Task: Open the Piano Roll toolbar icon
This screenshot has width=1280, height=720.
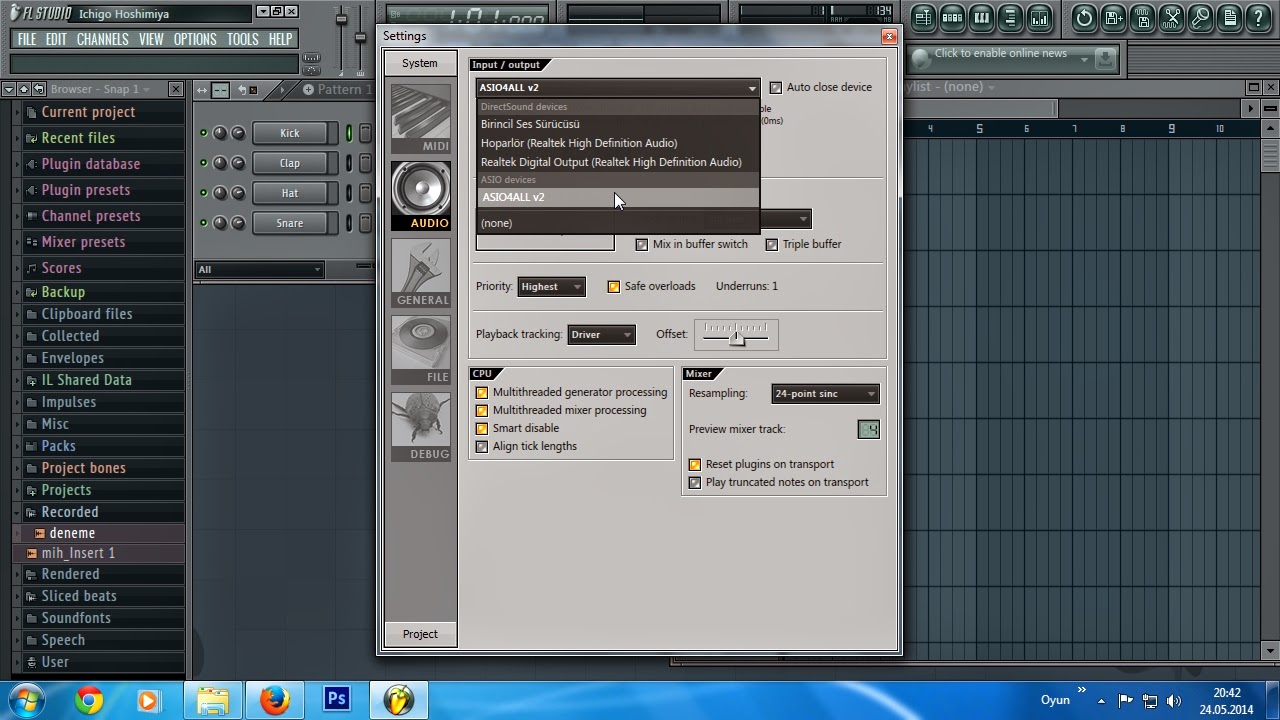Action: 981,17
